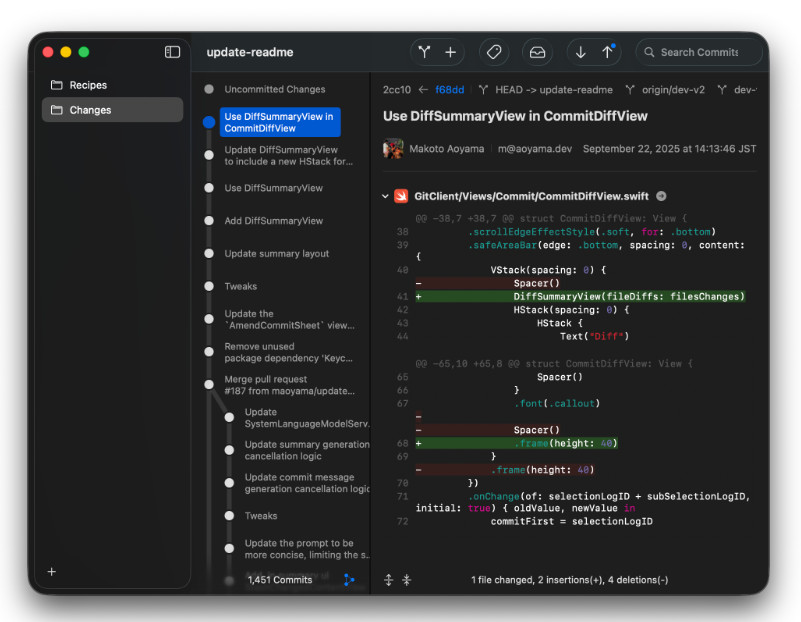Click the email m@aoyama.dev
The width and height of the screenshot is (801, 622).
coord(535,149)
